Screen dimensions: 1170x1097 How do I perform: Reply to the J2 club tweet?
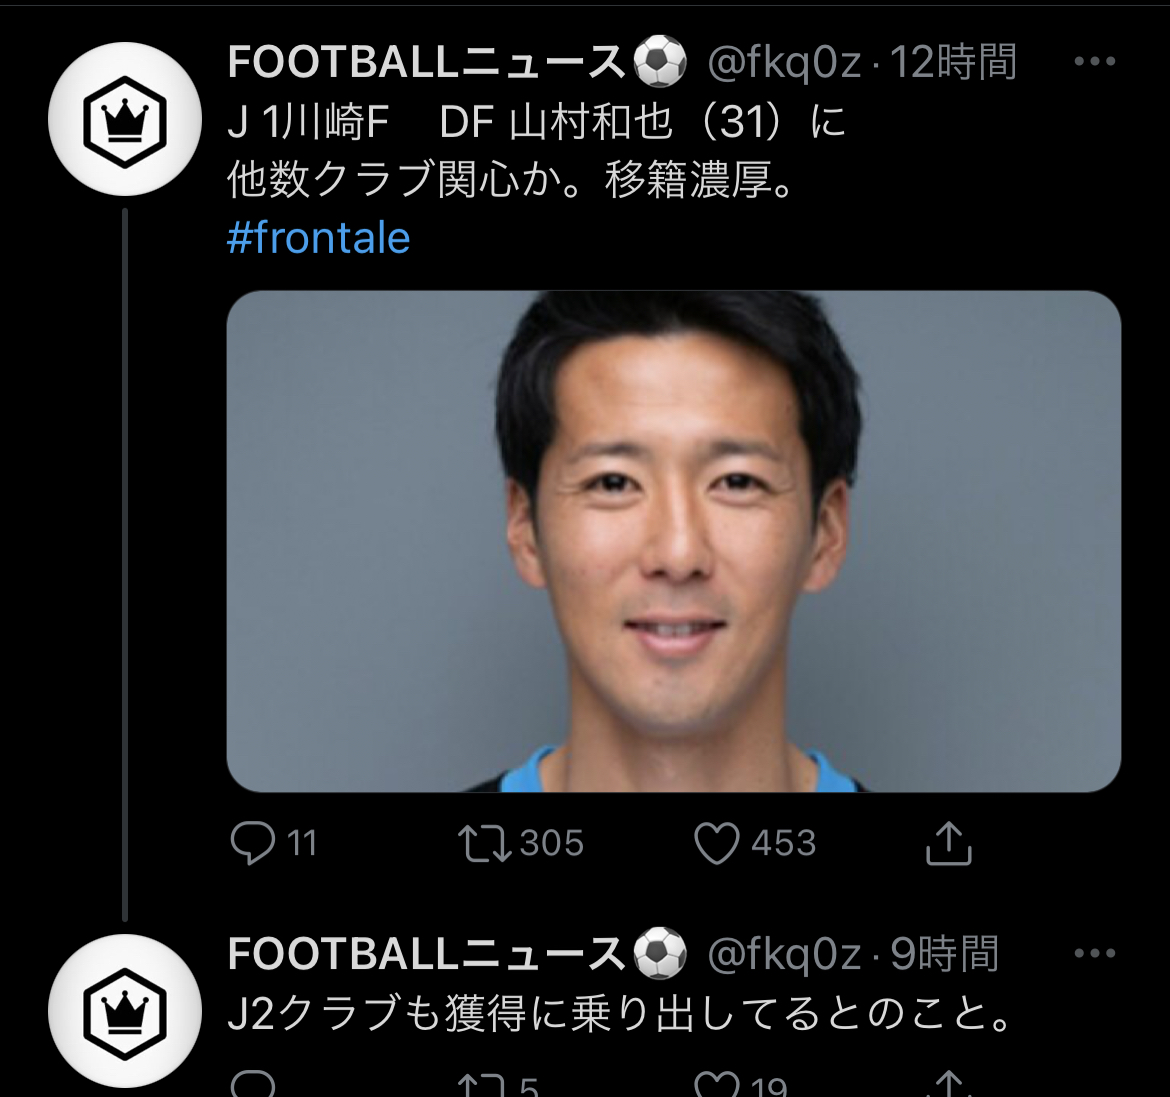(252, 1086)
